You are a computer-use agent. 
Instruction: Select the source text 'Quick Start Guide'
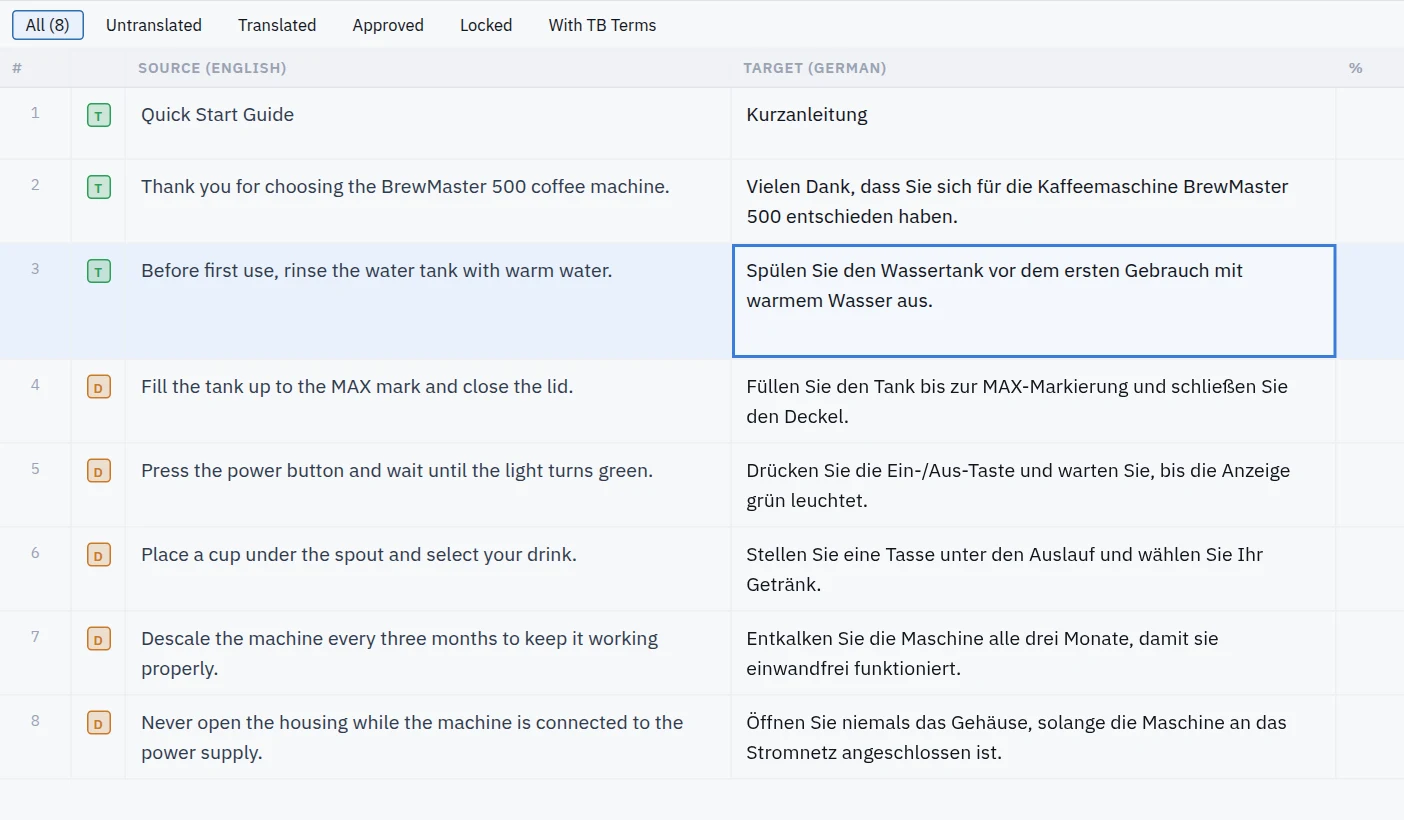point(217,114)
